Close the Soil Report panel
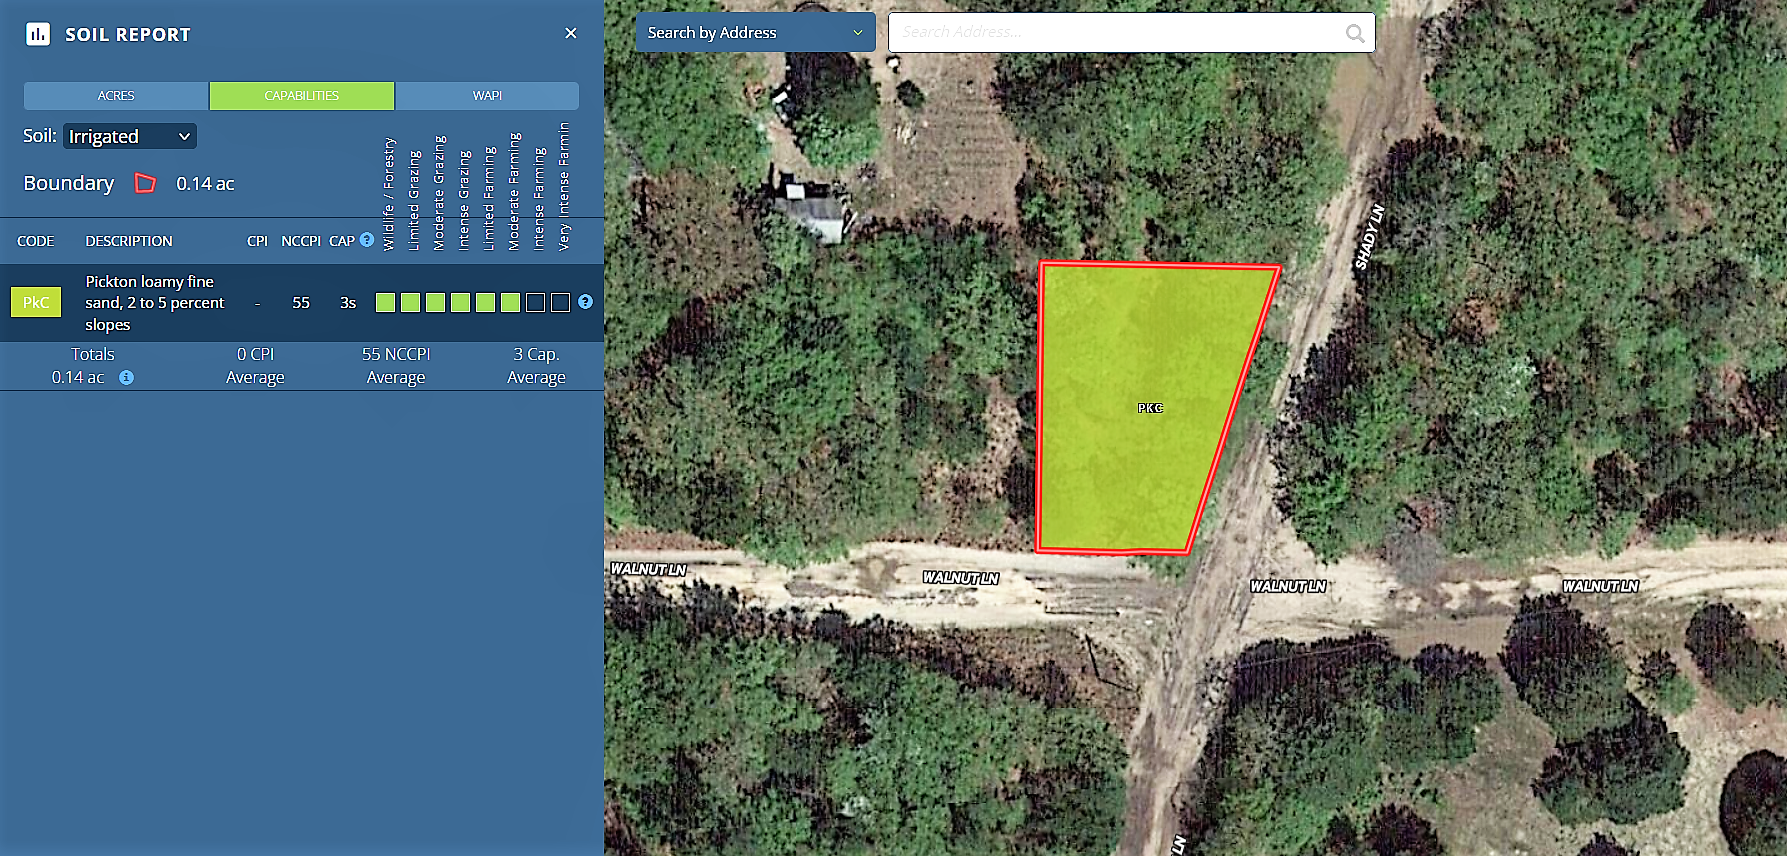The height and width of the screenshot is (856, 1787). [571, 33]
